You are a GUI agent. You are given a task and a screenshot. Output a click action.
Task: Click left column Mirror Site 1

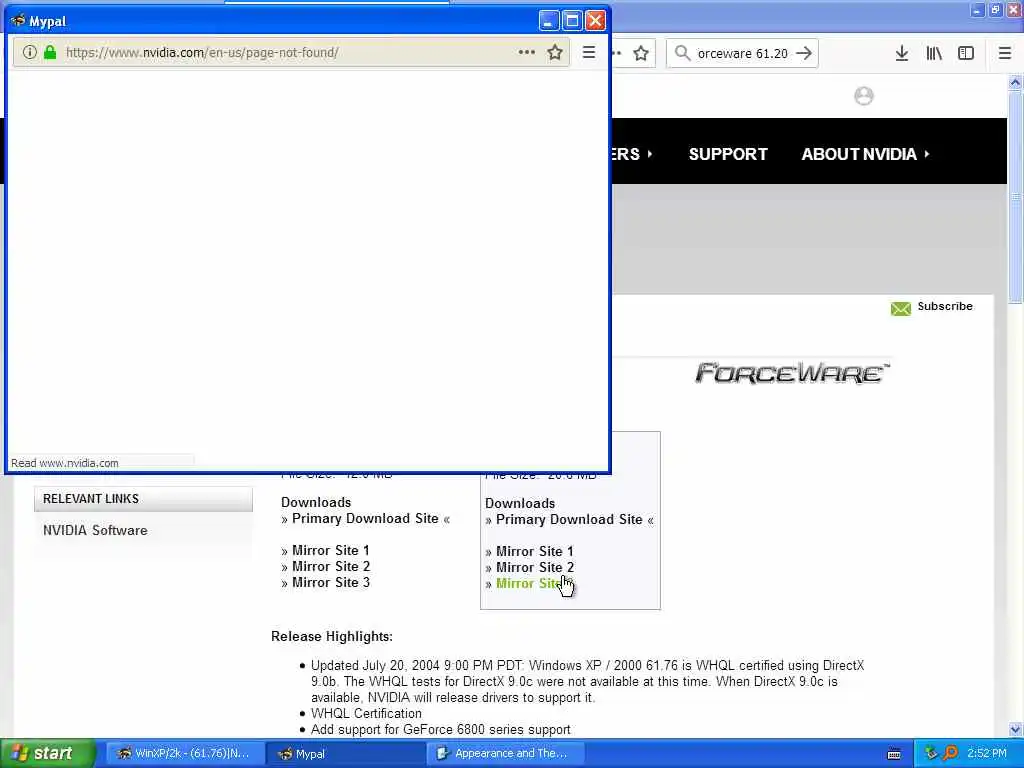click(330, 551)
